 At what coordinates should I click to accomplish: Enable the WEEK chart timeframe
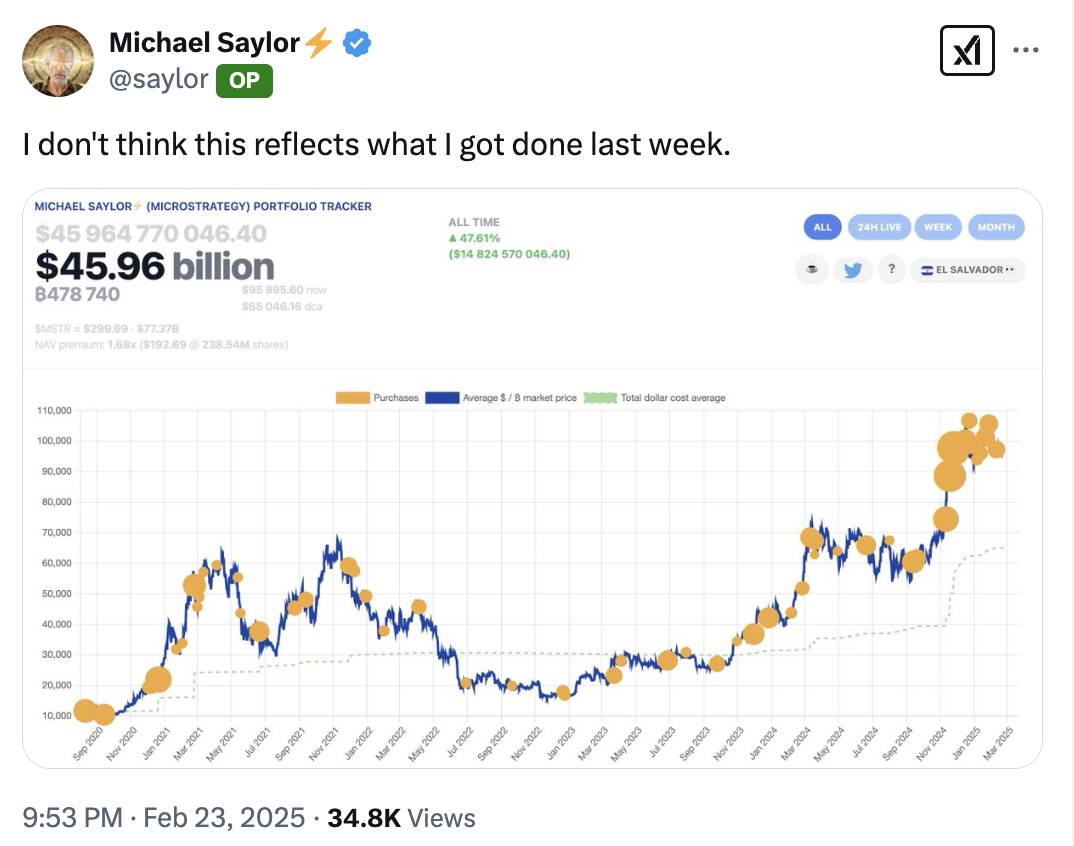[938, 227]
